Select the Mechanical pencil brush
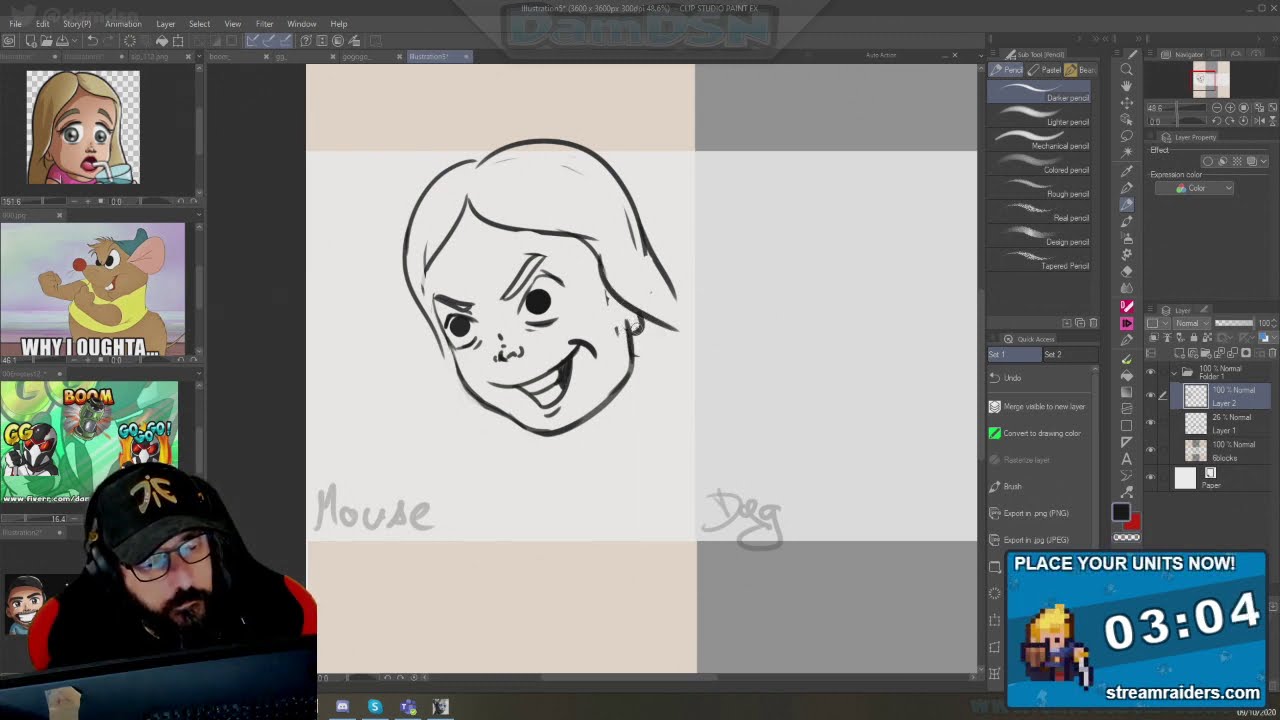The image size is (1280, 720). 1040,141
